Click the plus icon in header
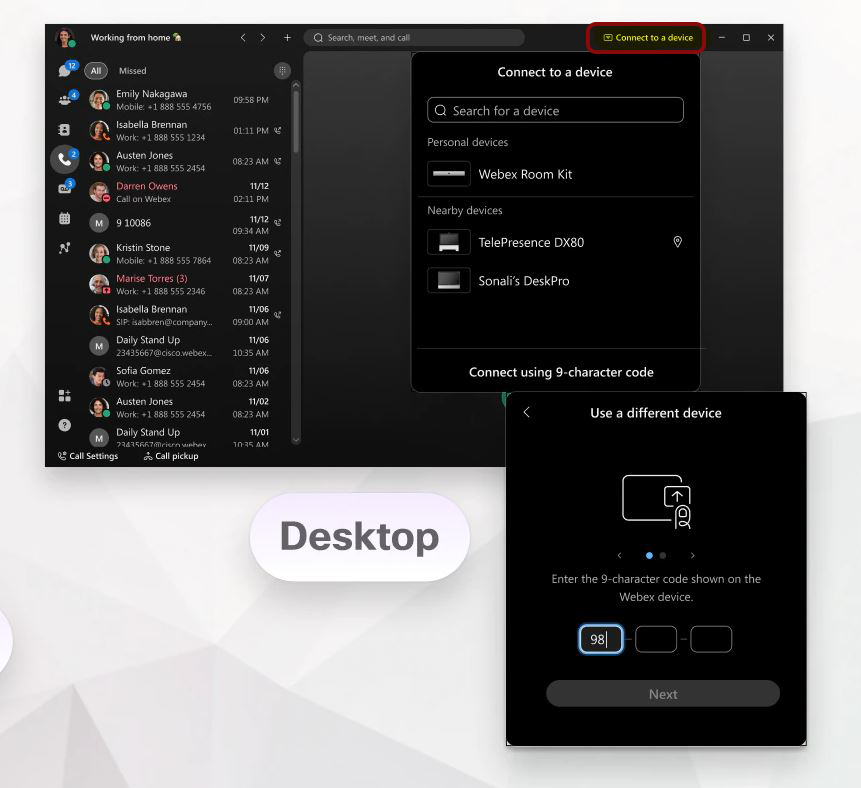Image resolution: width=861 pixels, height=788 pixels. tap(287, 38)
